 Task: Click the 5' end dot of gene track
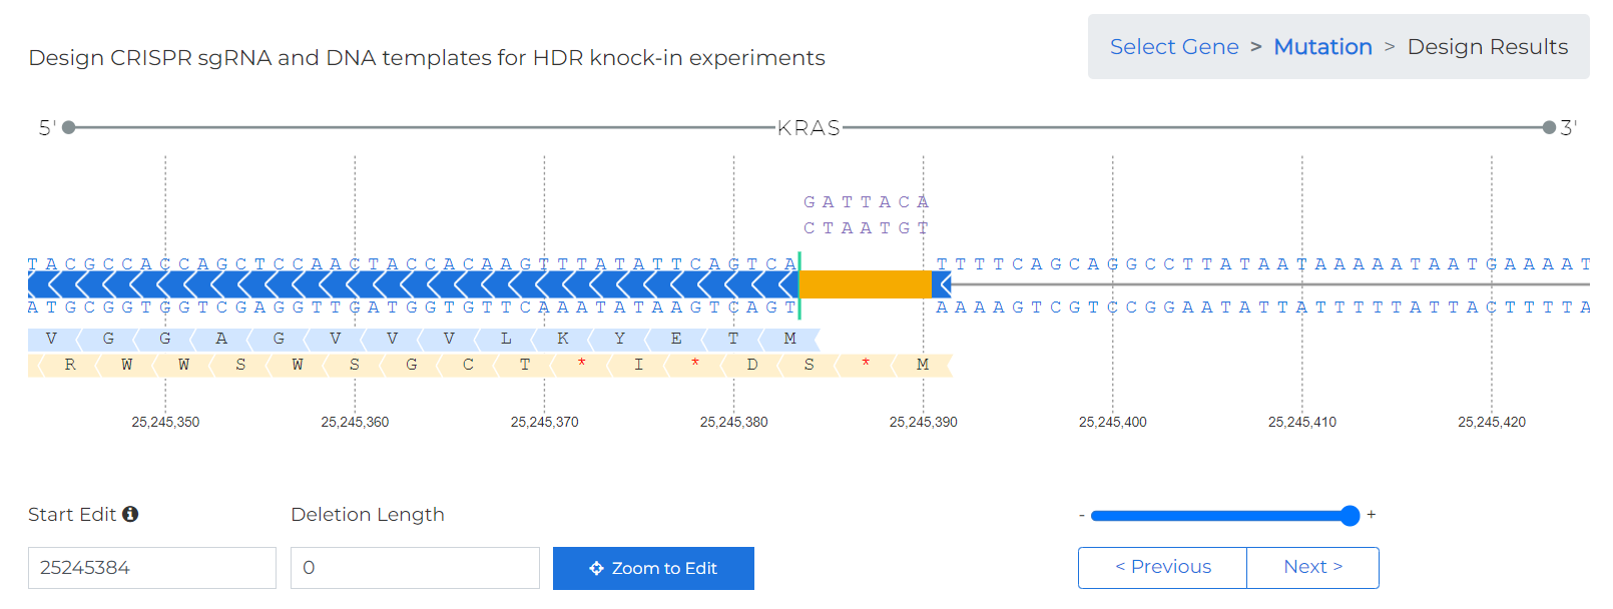(69, 128)
